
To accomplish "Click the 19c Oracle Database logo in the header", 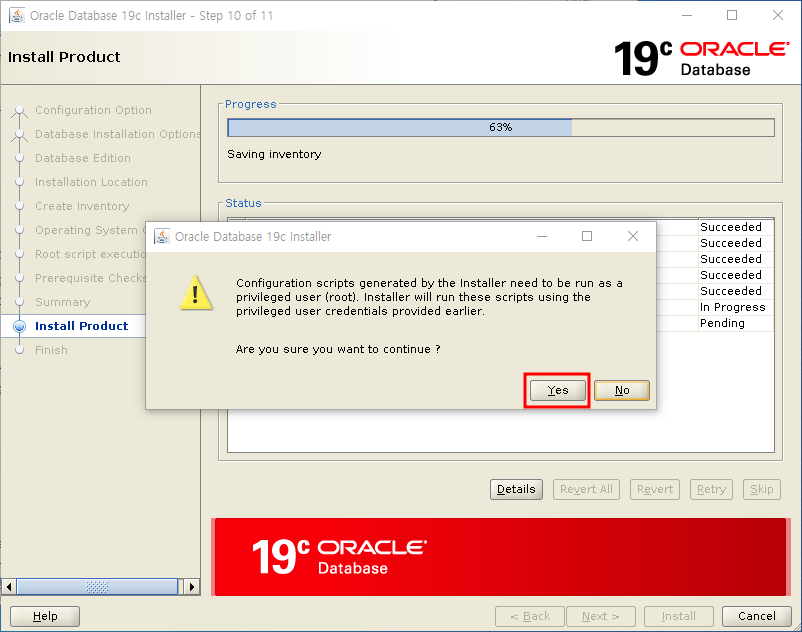I will (x=701, y=58).
